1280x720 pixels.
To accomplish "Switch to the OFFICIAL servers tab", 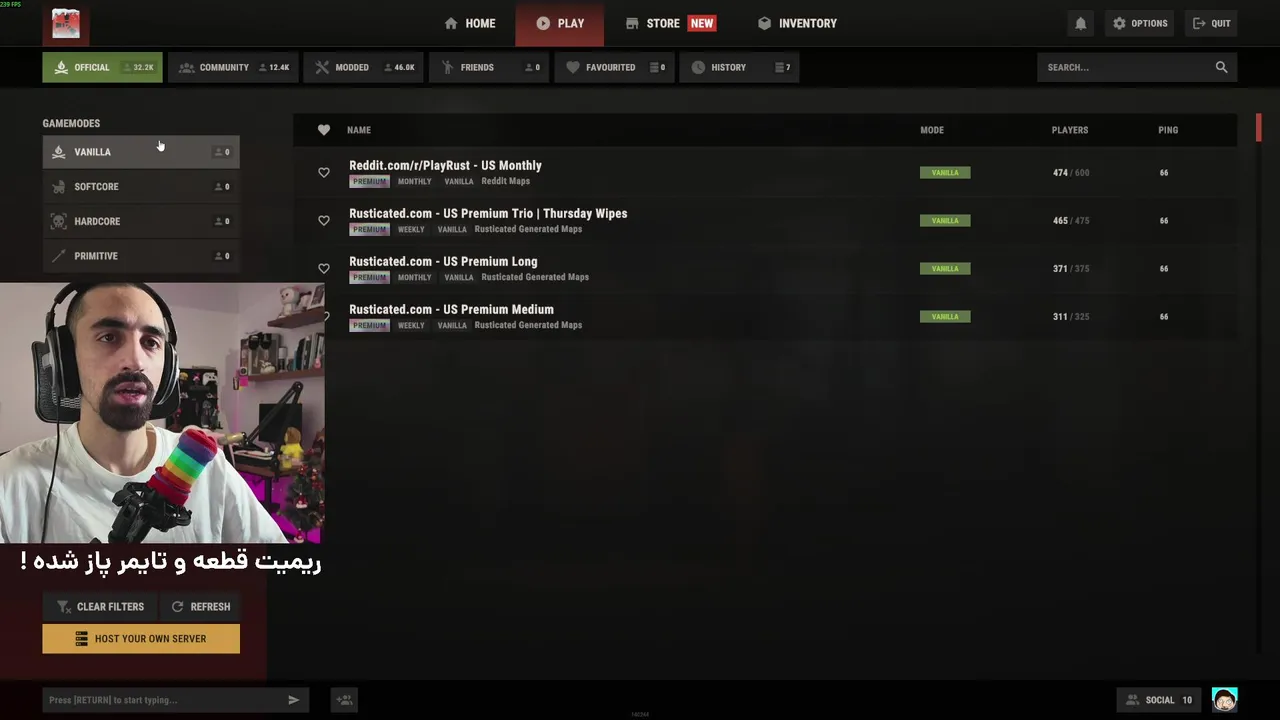I will (x=102, y=67).
